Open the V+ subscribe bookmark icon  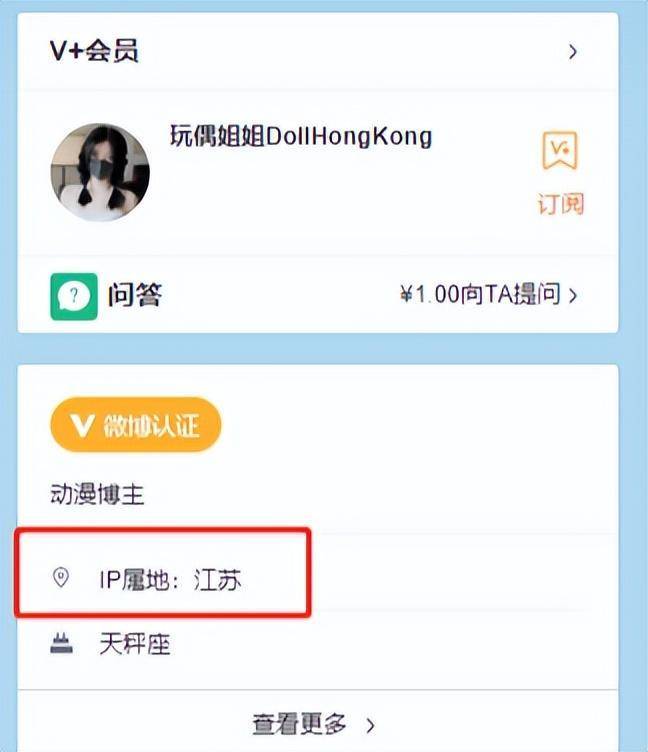coord(560,150)
